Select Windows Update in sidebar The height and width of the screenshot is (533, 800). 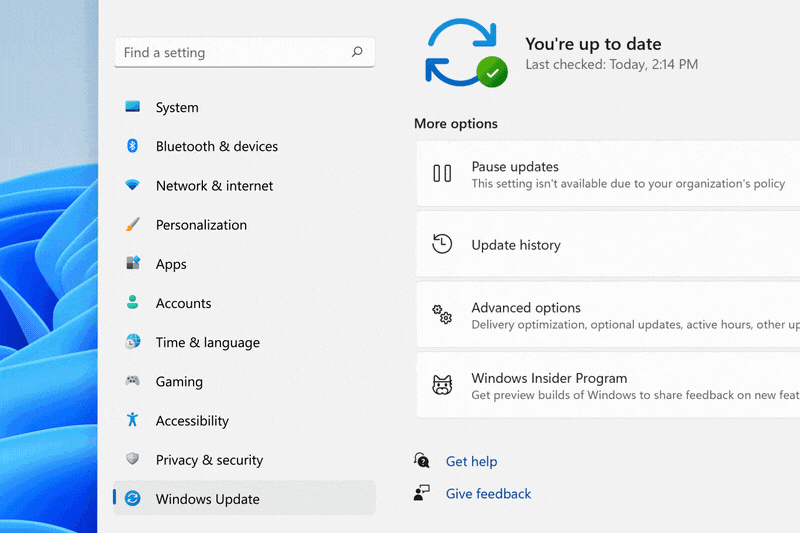coord(207,499)
